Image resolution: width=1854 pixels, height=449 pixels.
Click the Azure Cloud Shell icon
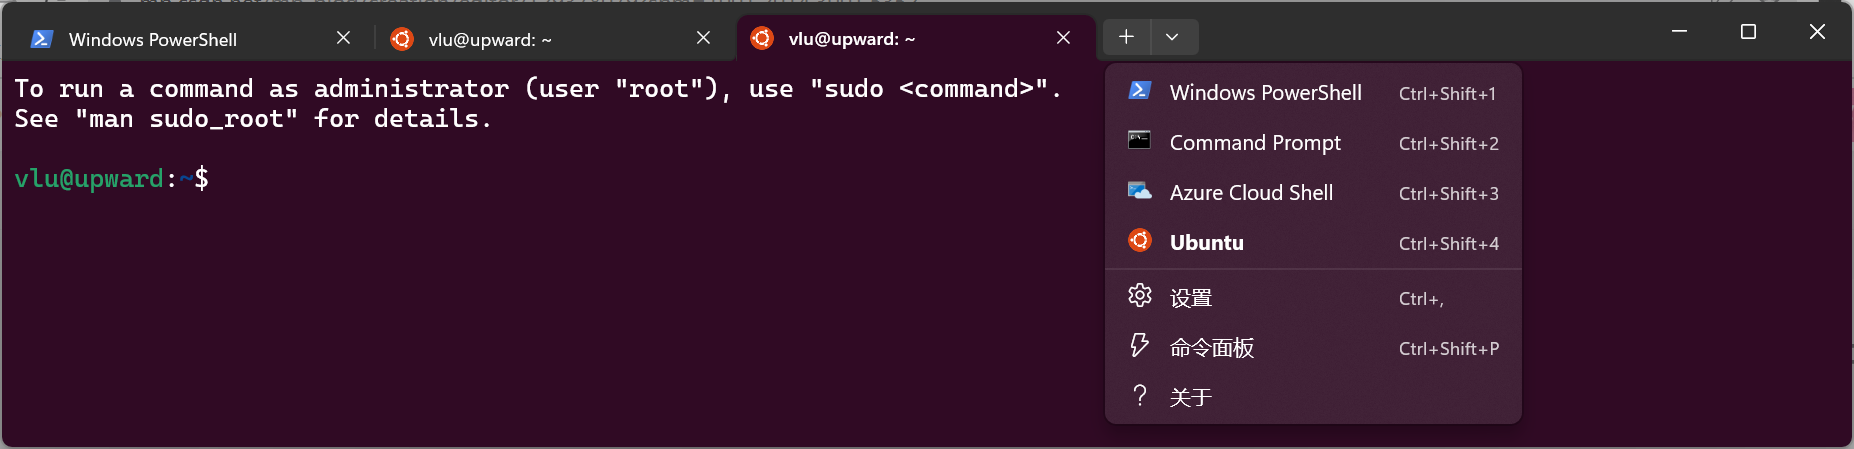click(x=1139, y=190)
